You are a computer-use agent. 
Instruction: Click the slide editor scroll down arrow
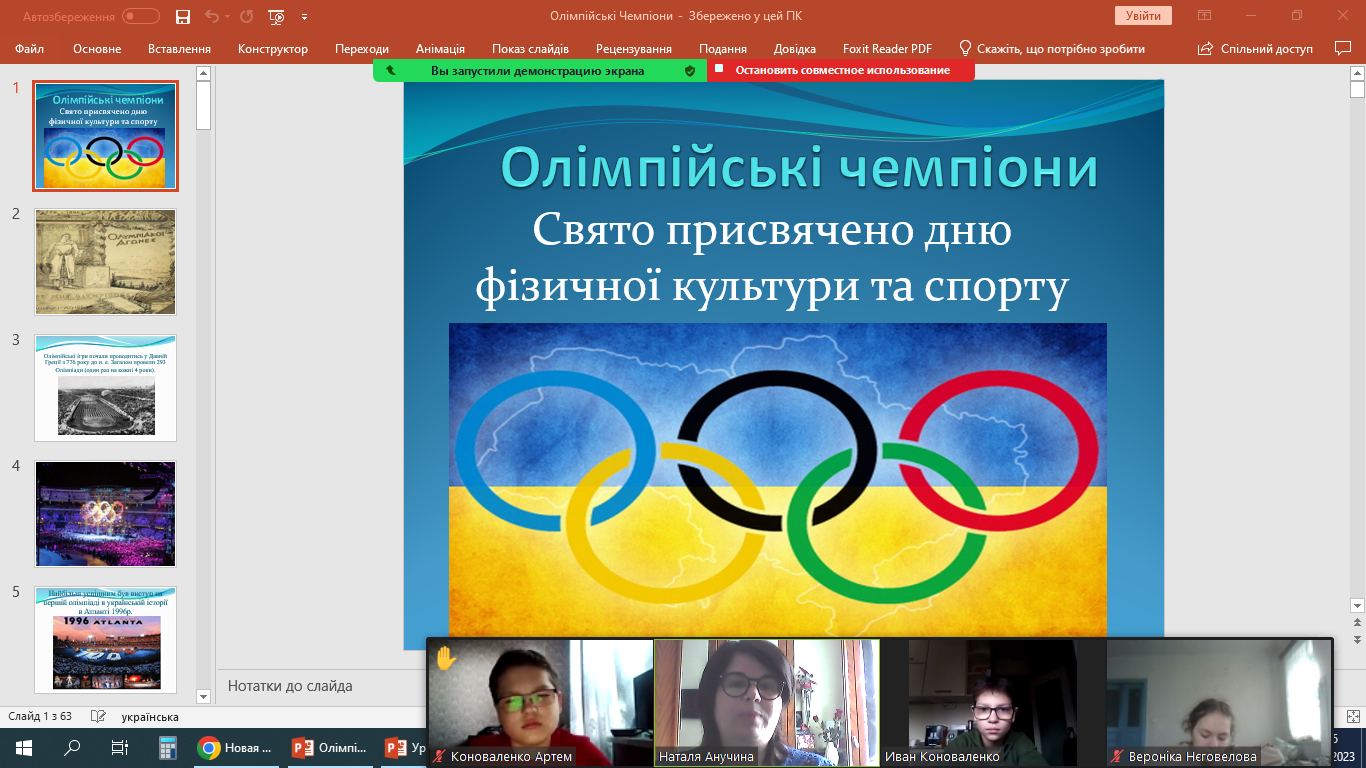[x=1357, y=605]
